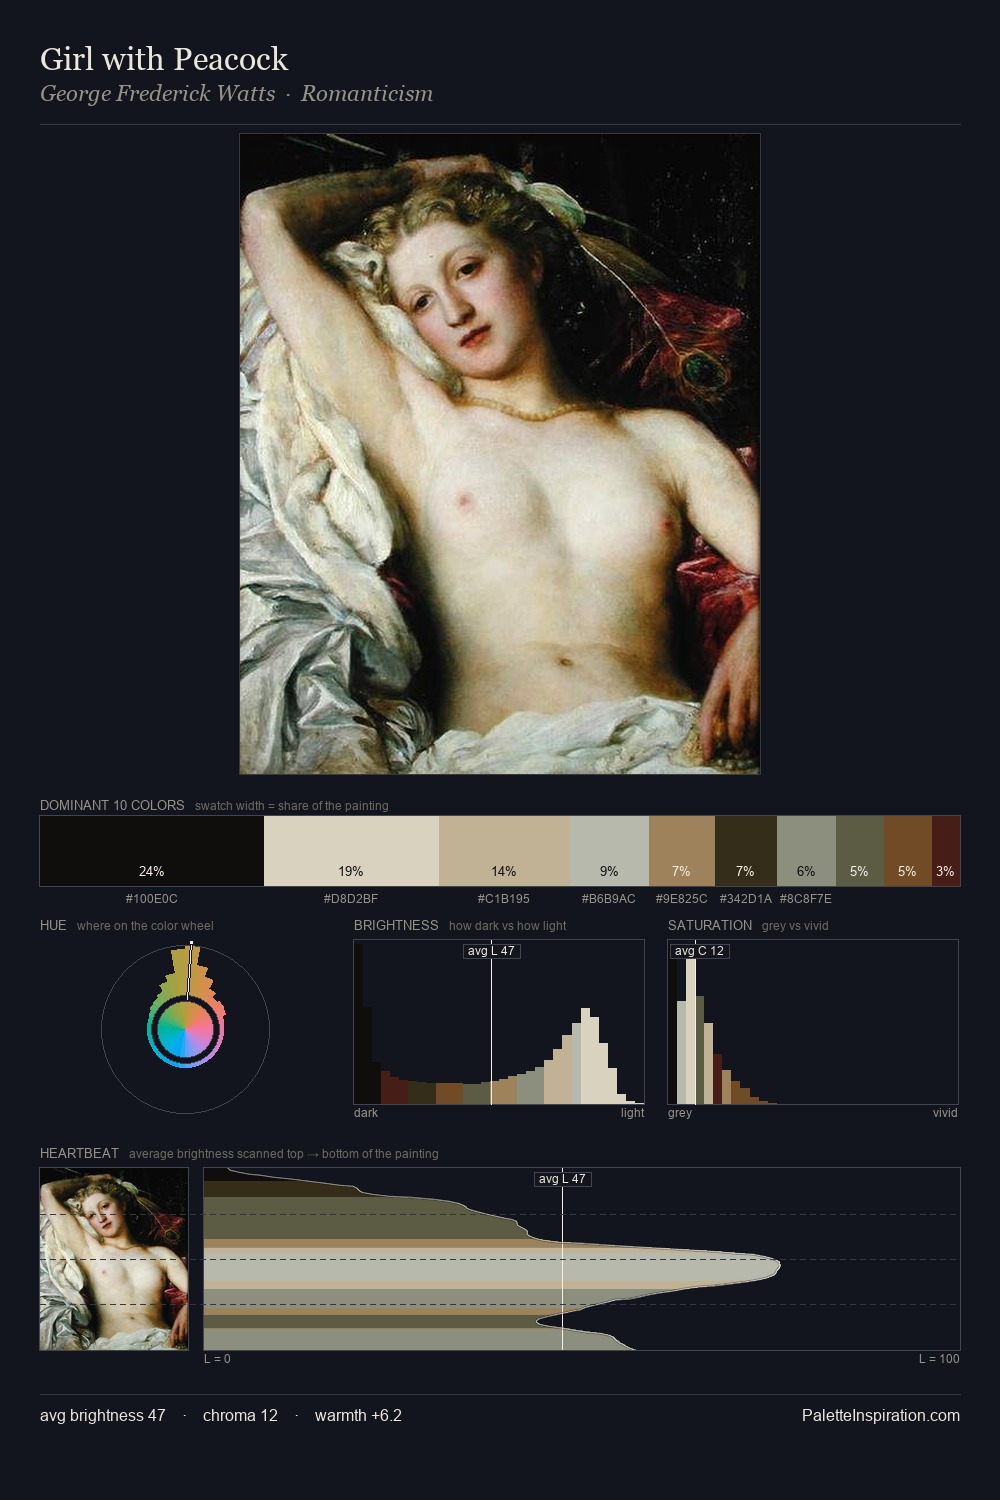The width and height of the screenshot is (1000, 1500).
Task: Click the avg C 12 label in the Saturation chart
Action: tap(699, 951)
